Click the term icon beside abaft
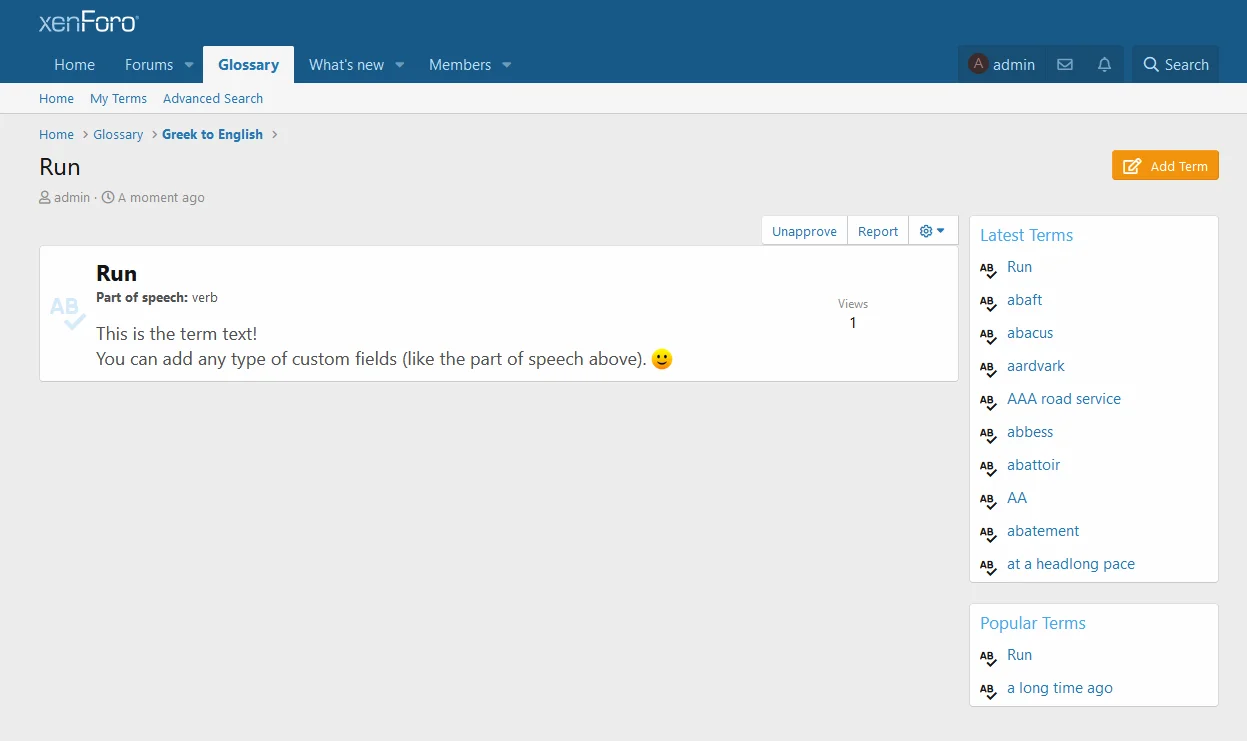1247x741 pixels. pyautogui.click(x=988, y=301)
